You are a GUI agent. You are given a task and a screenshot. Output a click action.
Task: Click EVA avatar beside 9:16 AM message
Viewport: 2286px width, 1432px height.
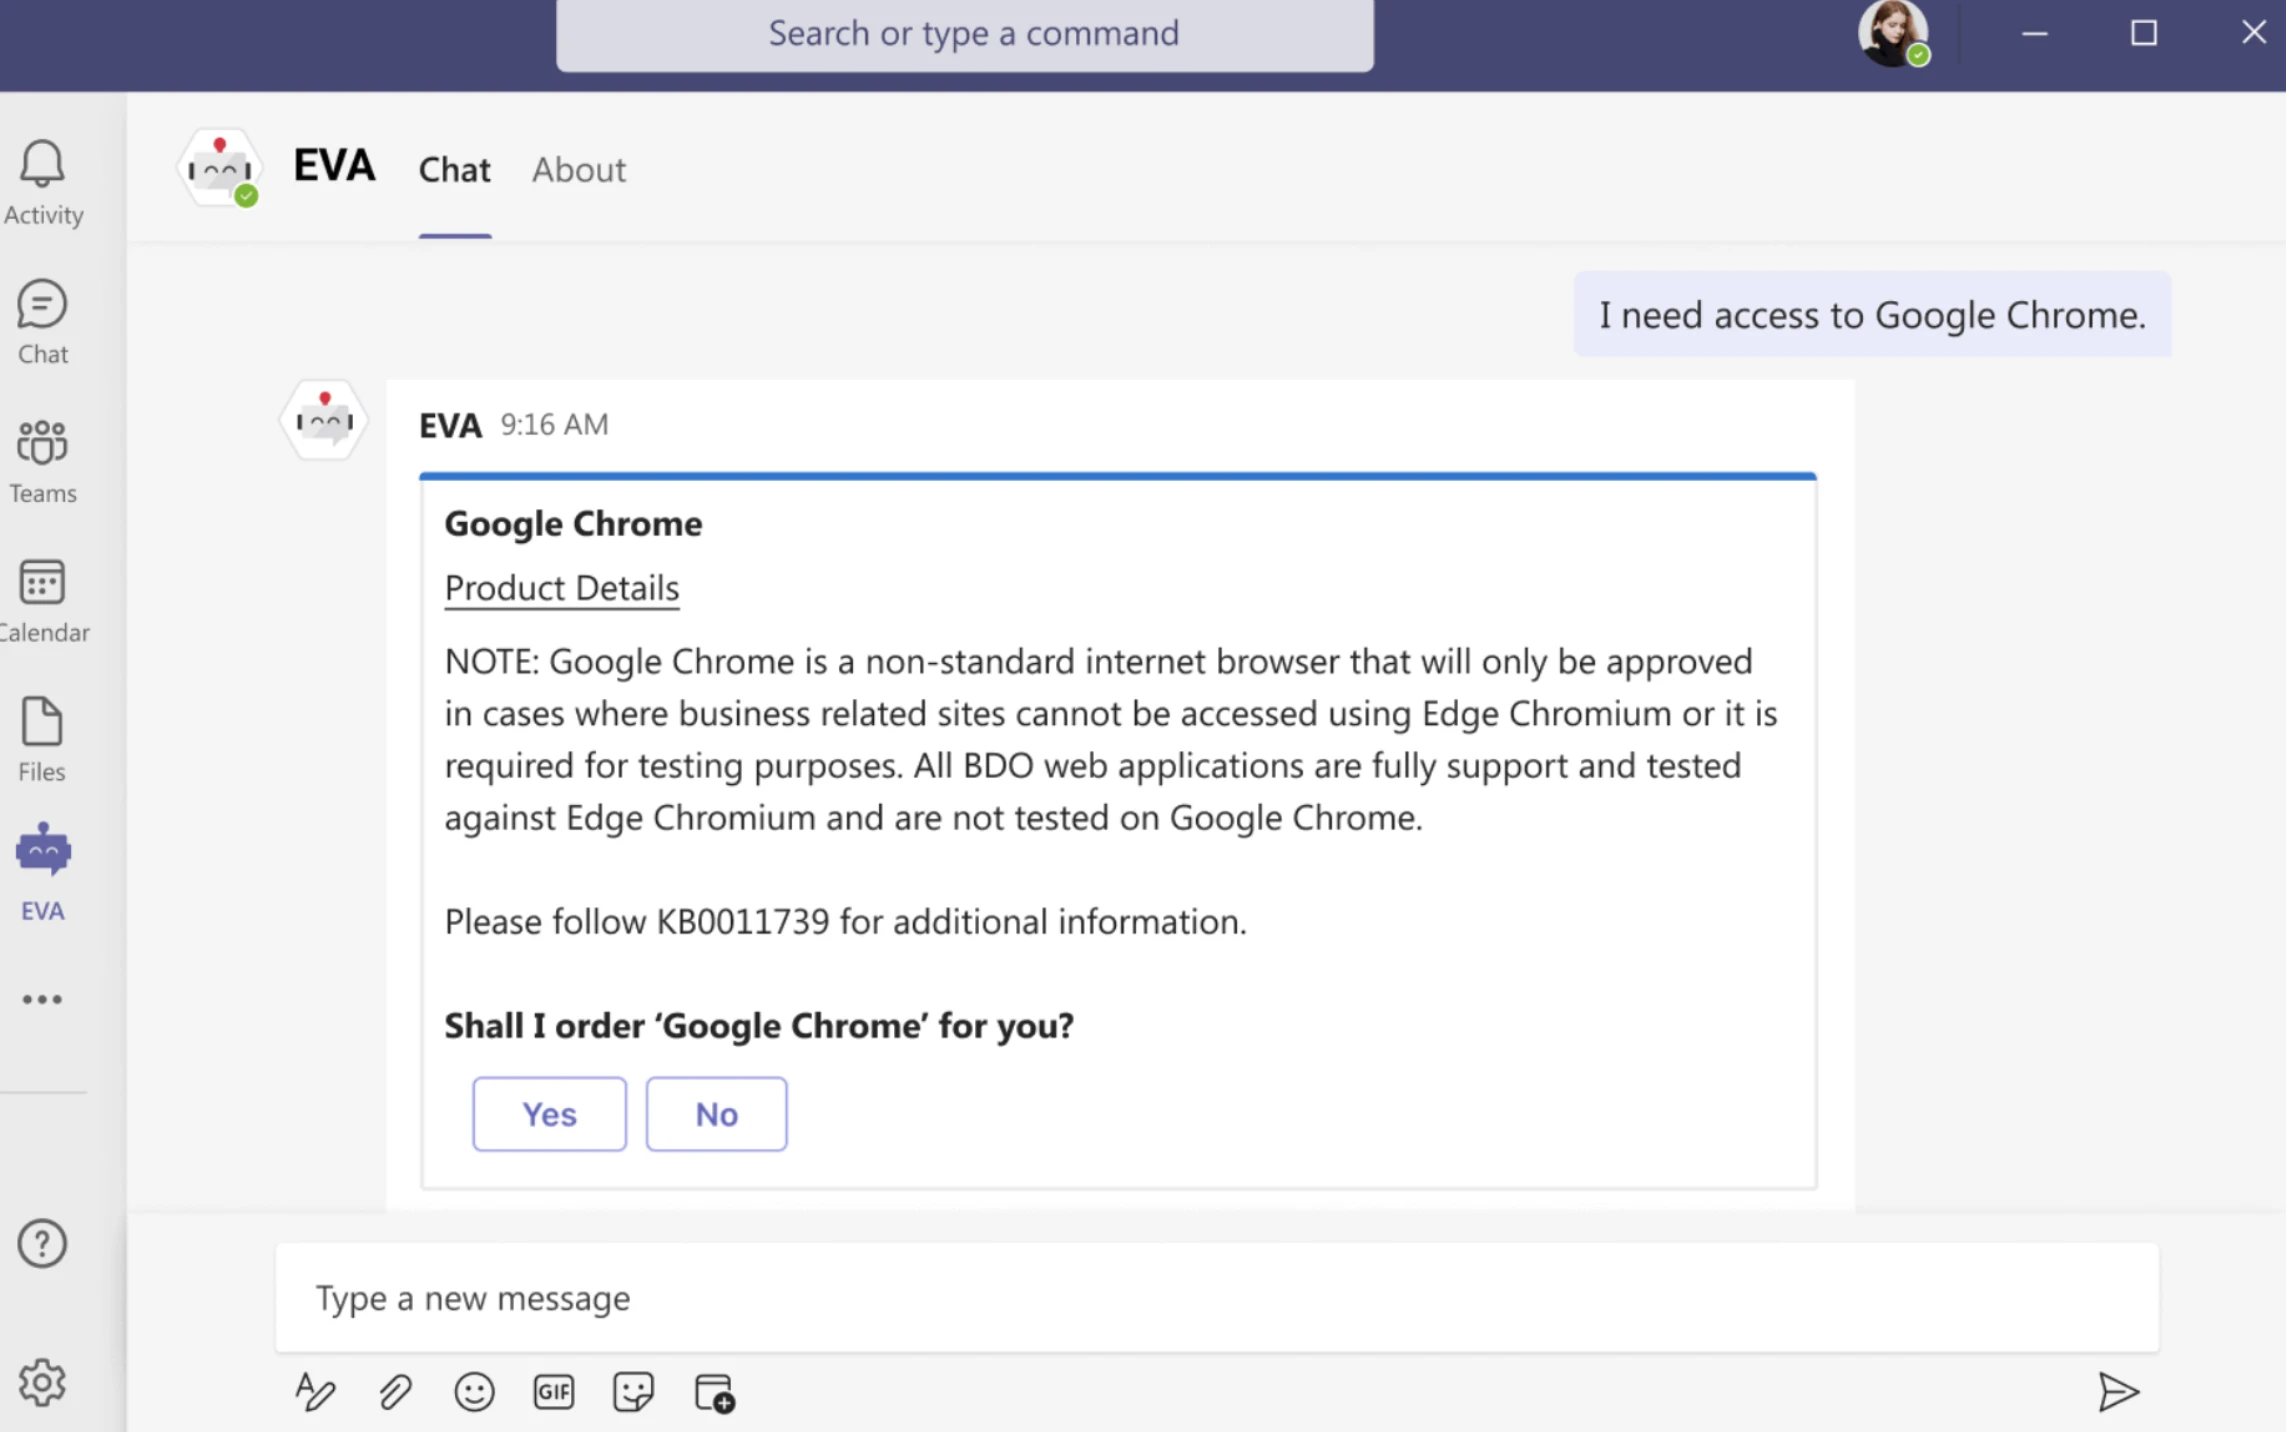pos(324,420)
